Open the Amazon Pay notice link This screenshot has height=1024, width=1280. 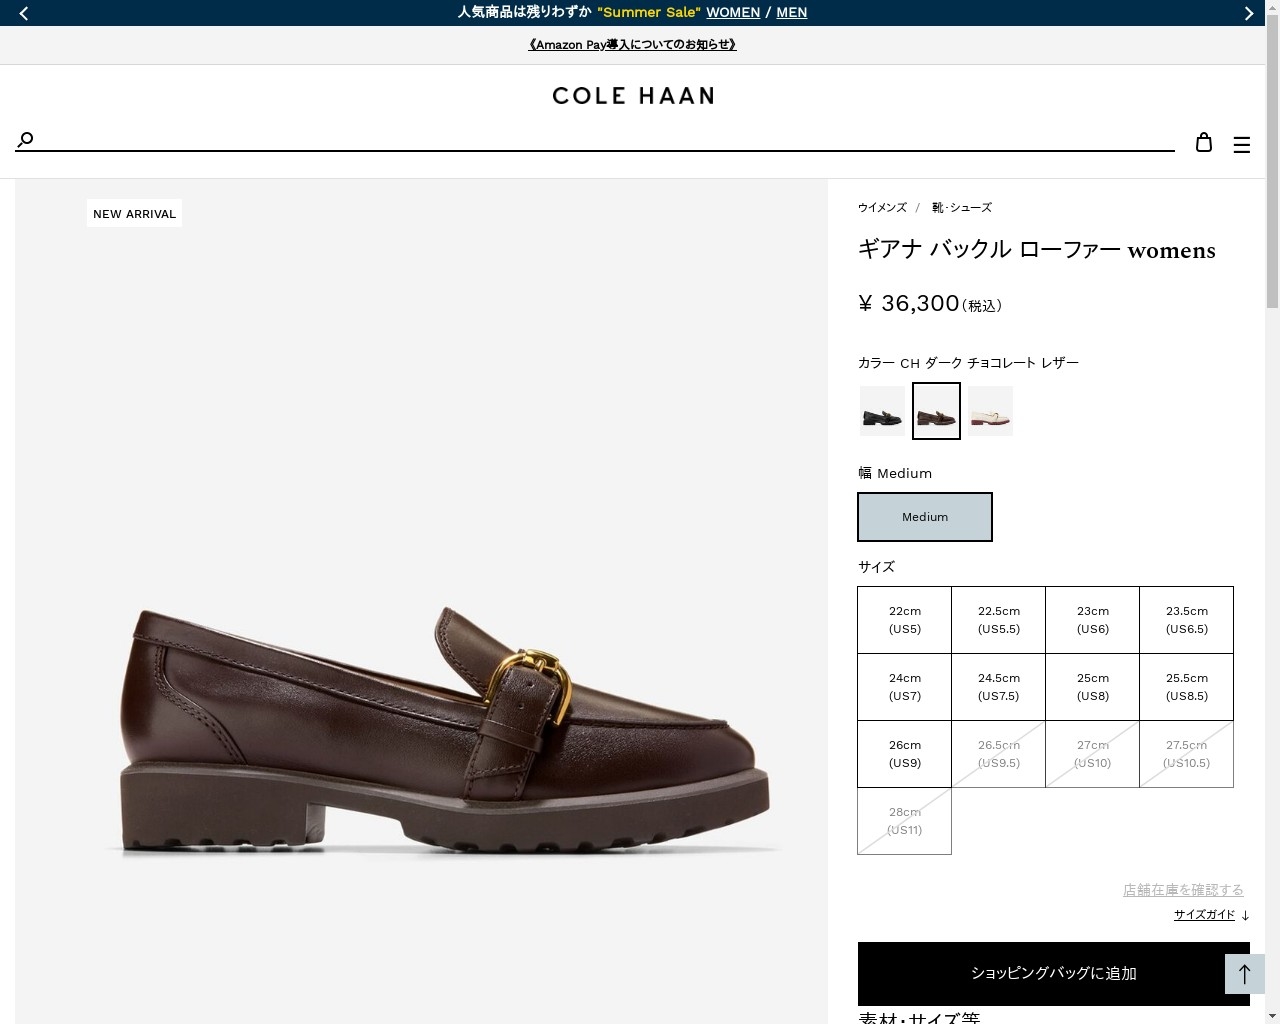632,45
